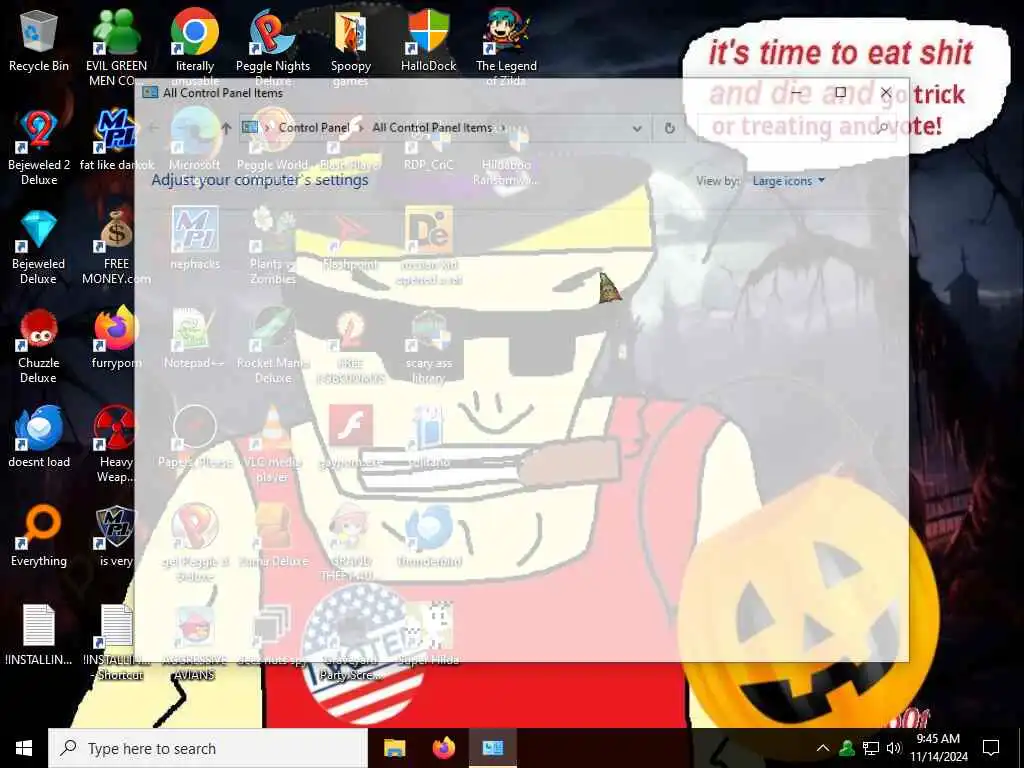Open the volume control tray icon

pos(893,748)
